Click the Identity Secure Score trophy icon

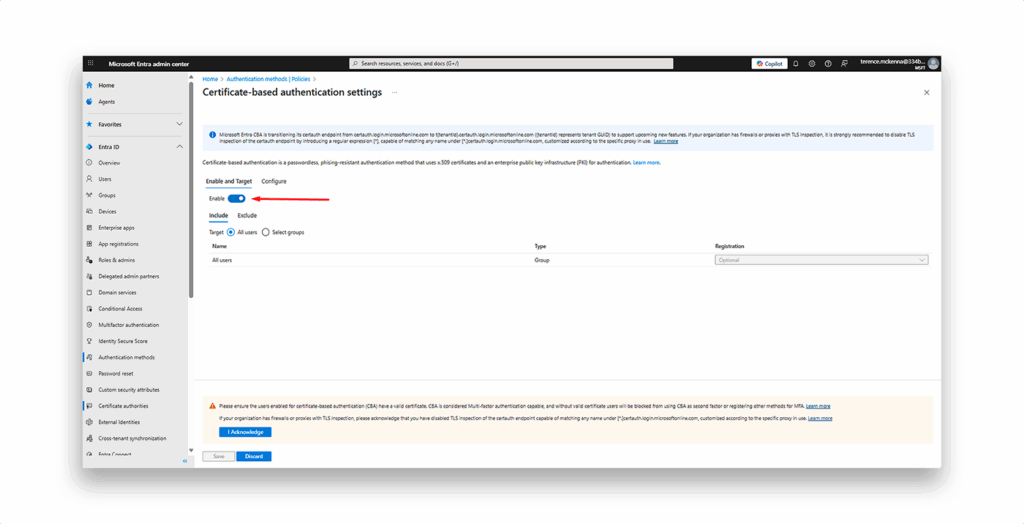[89, 341]
